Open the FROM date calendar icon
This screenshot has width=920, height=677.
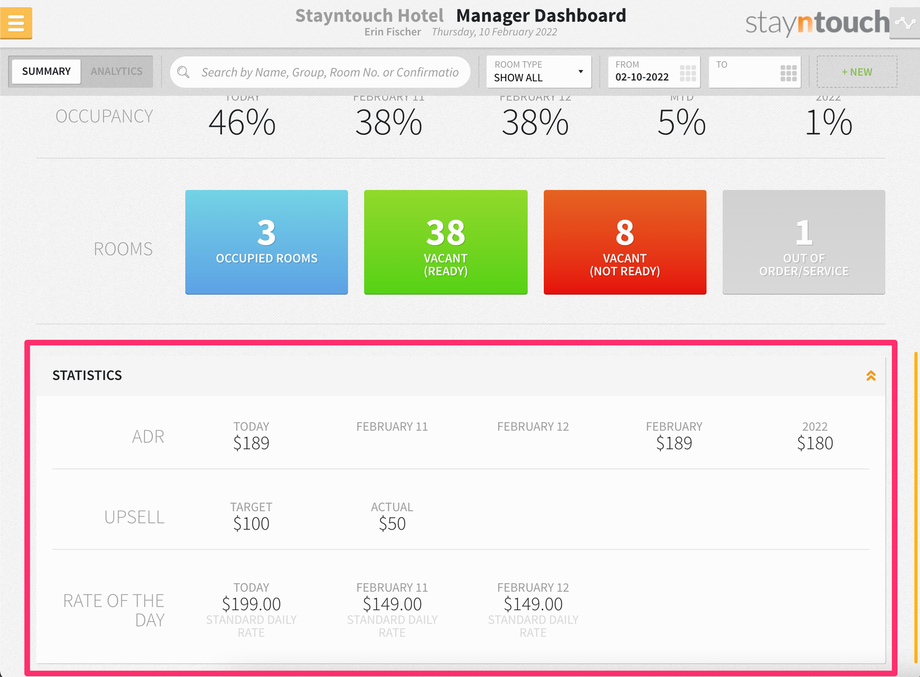[688, 73]
